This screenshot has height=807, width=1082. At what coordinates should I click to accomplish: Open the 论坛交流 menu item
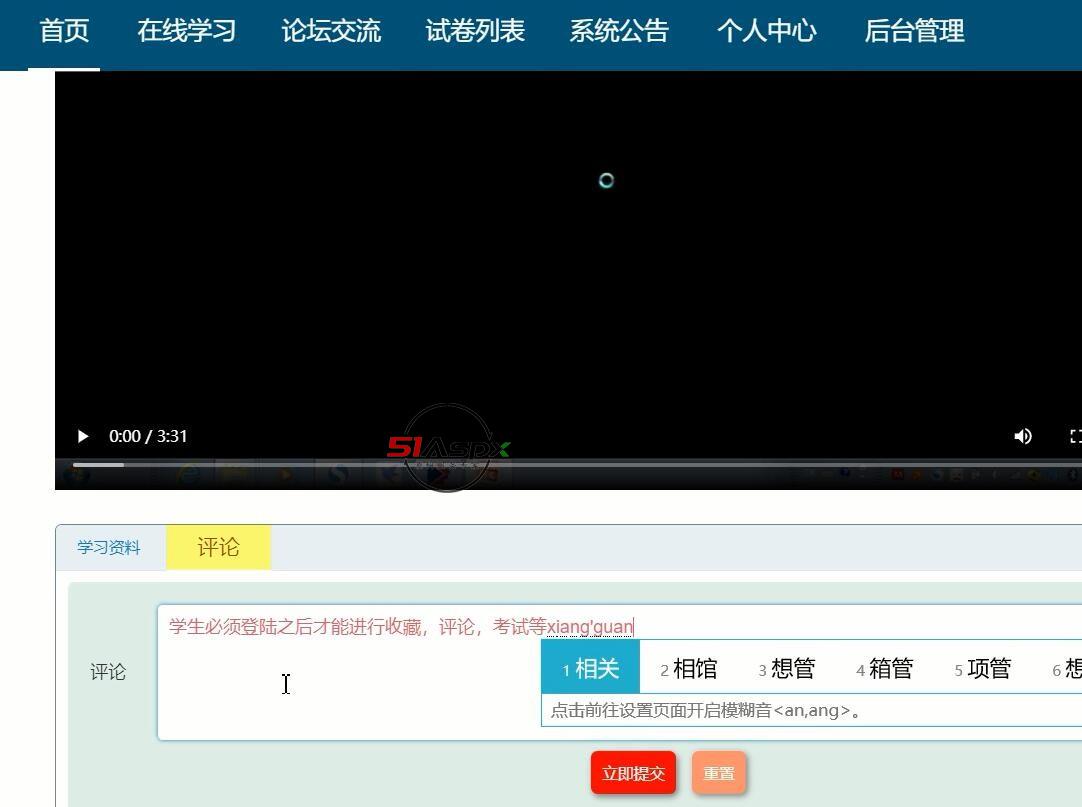pos(331,31)
